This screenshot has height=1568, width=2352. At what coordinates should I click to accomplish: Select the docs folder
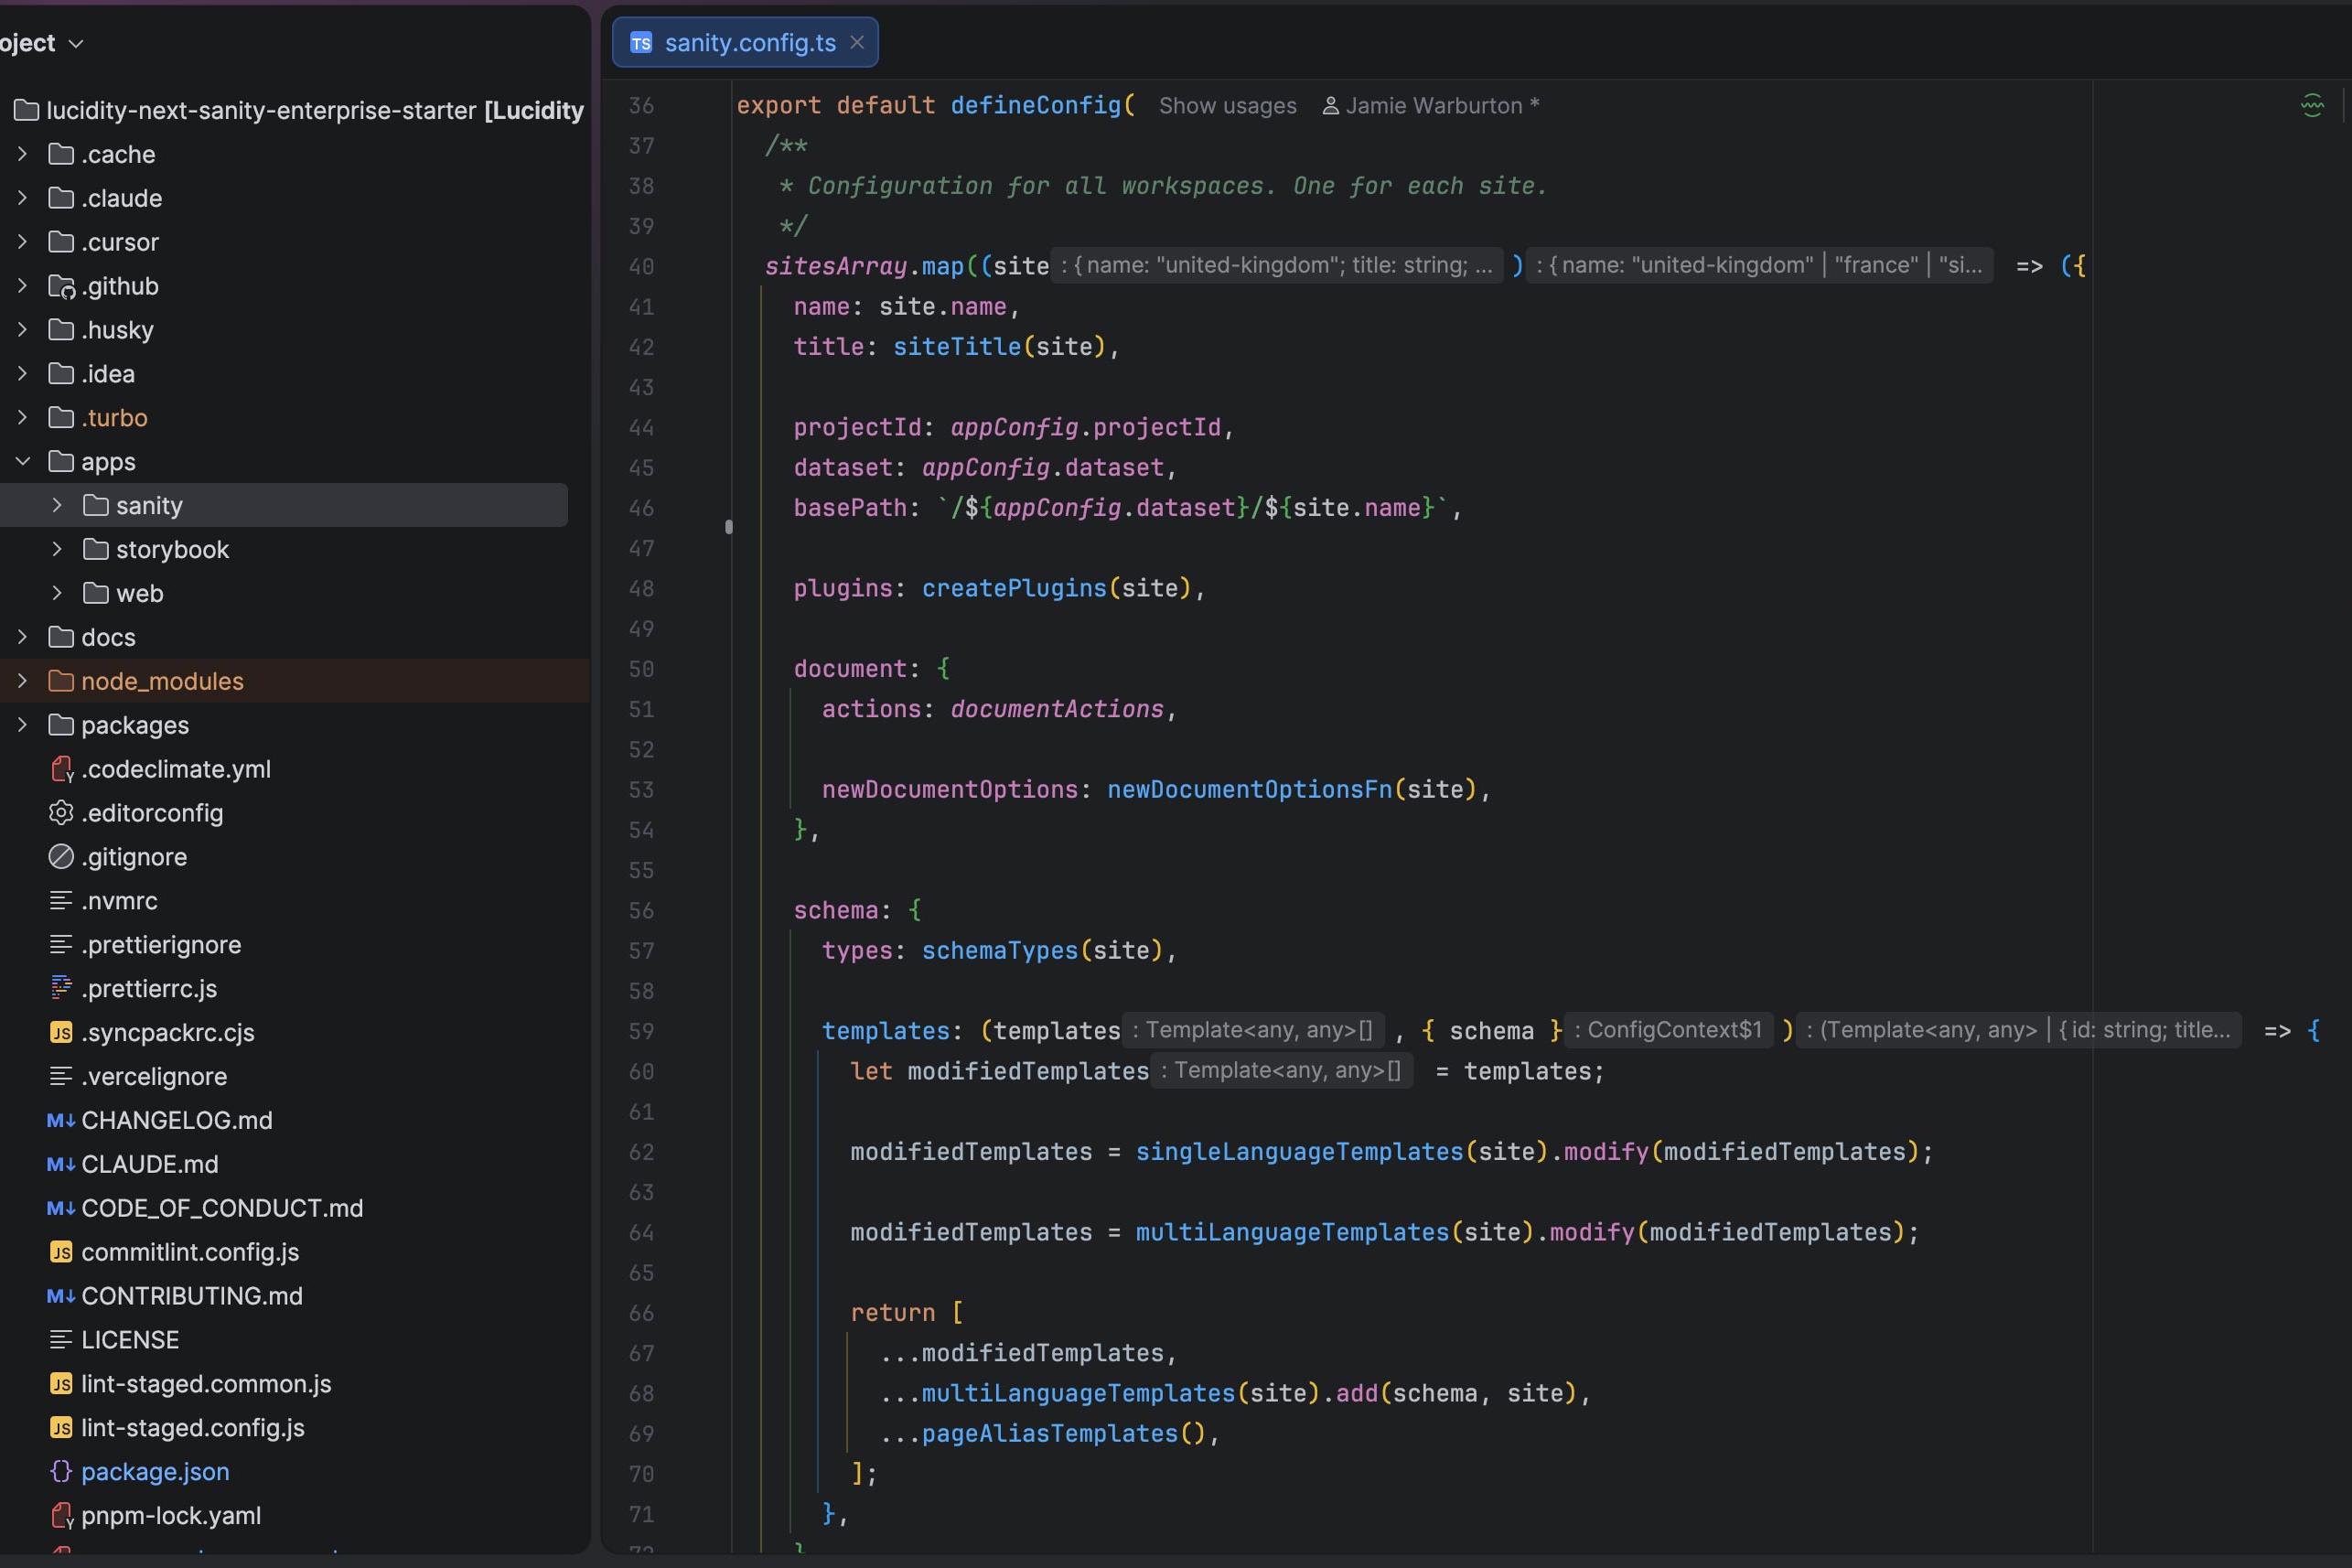point(108,637)
